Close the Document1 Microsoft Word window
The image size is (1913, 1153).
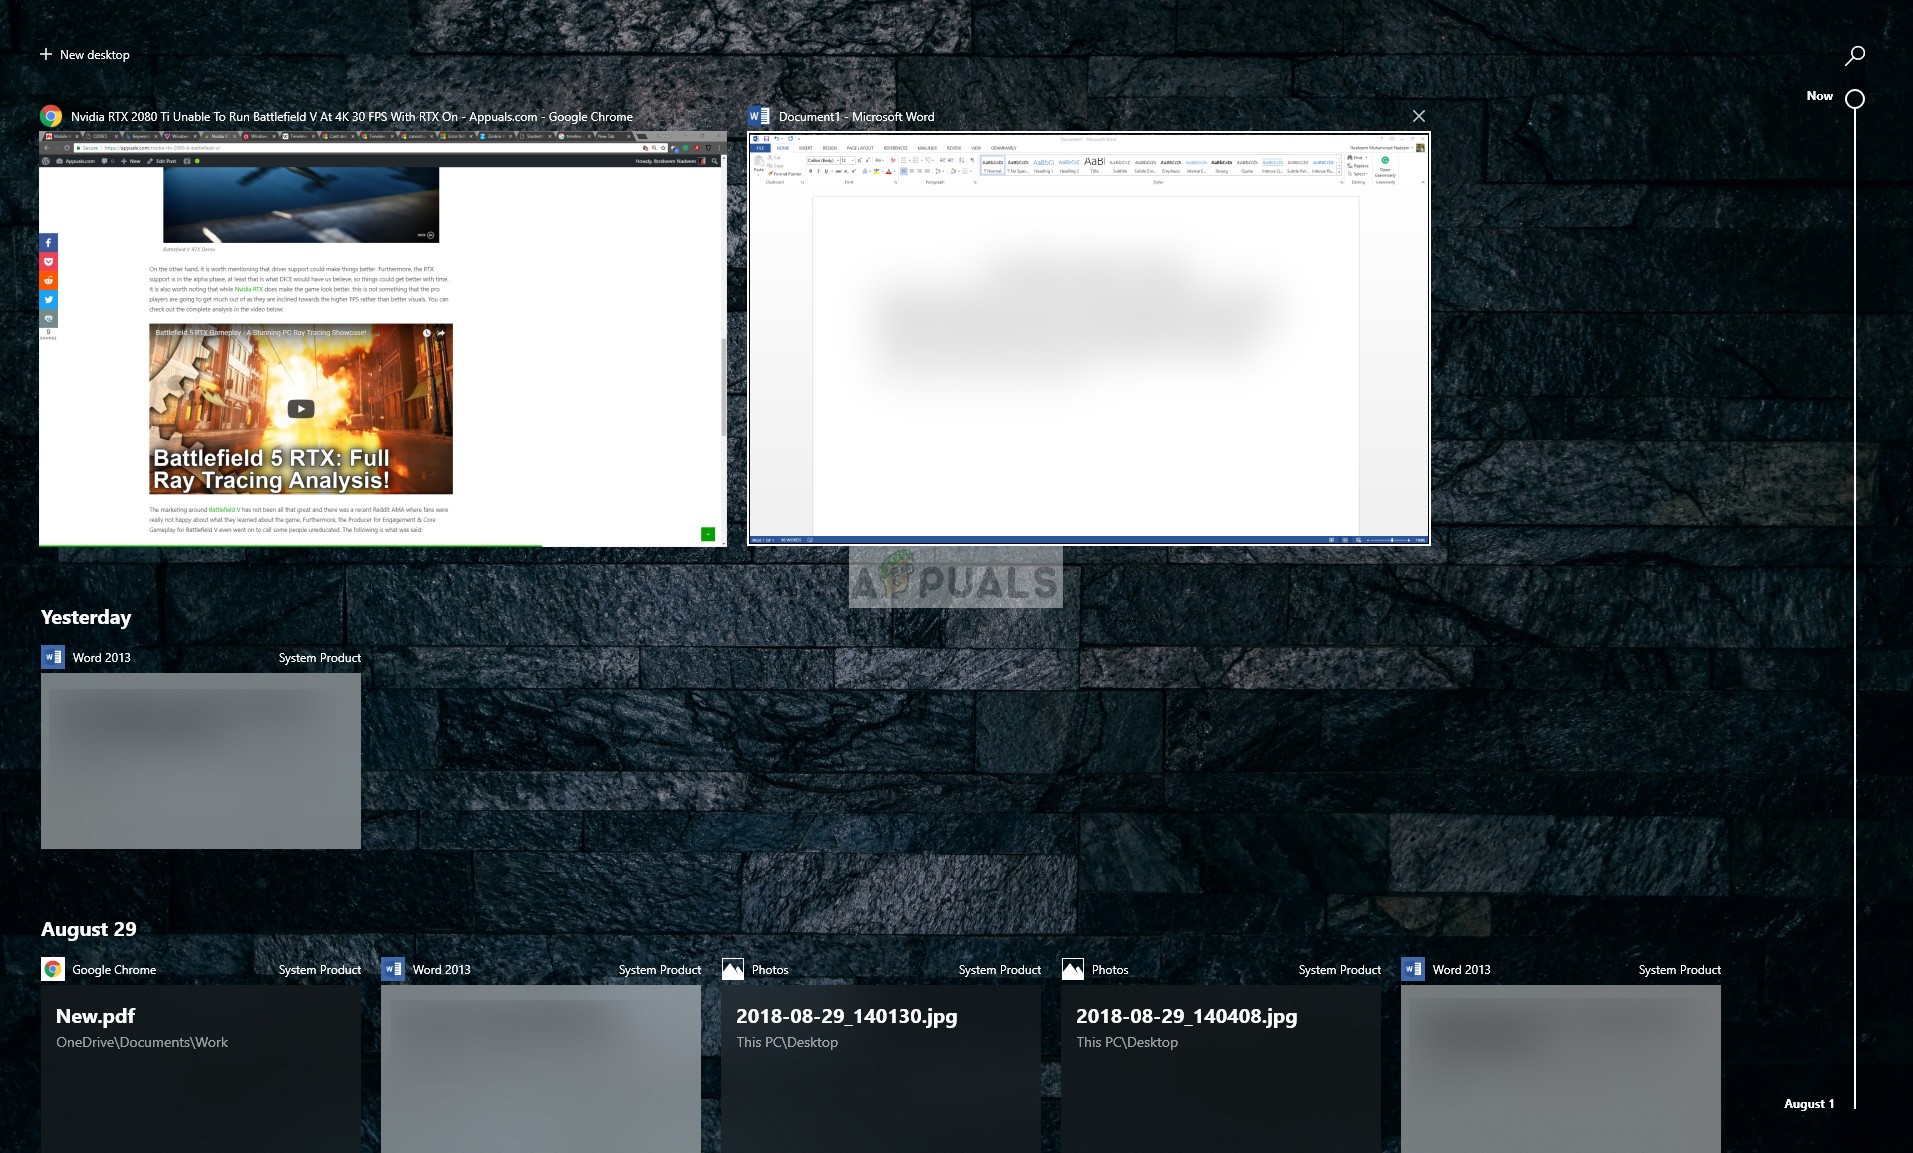point(1418,116)
